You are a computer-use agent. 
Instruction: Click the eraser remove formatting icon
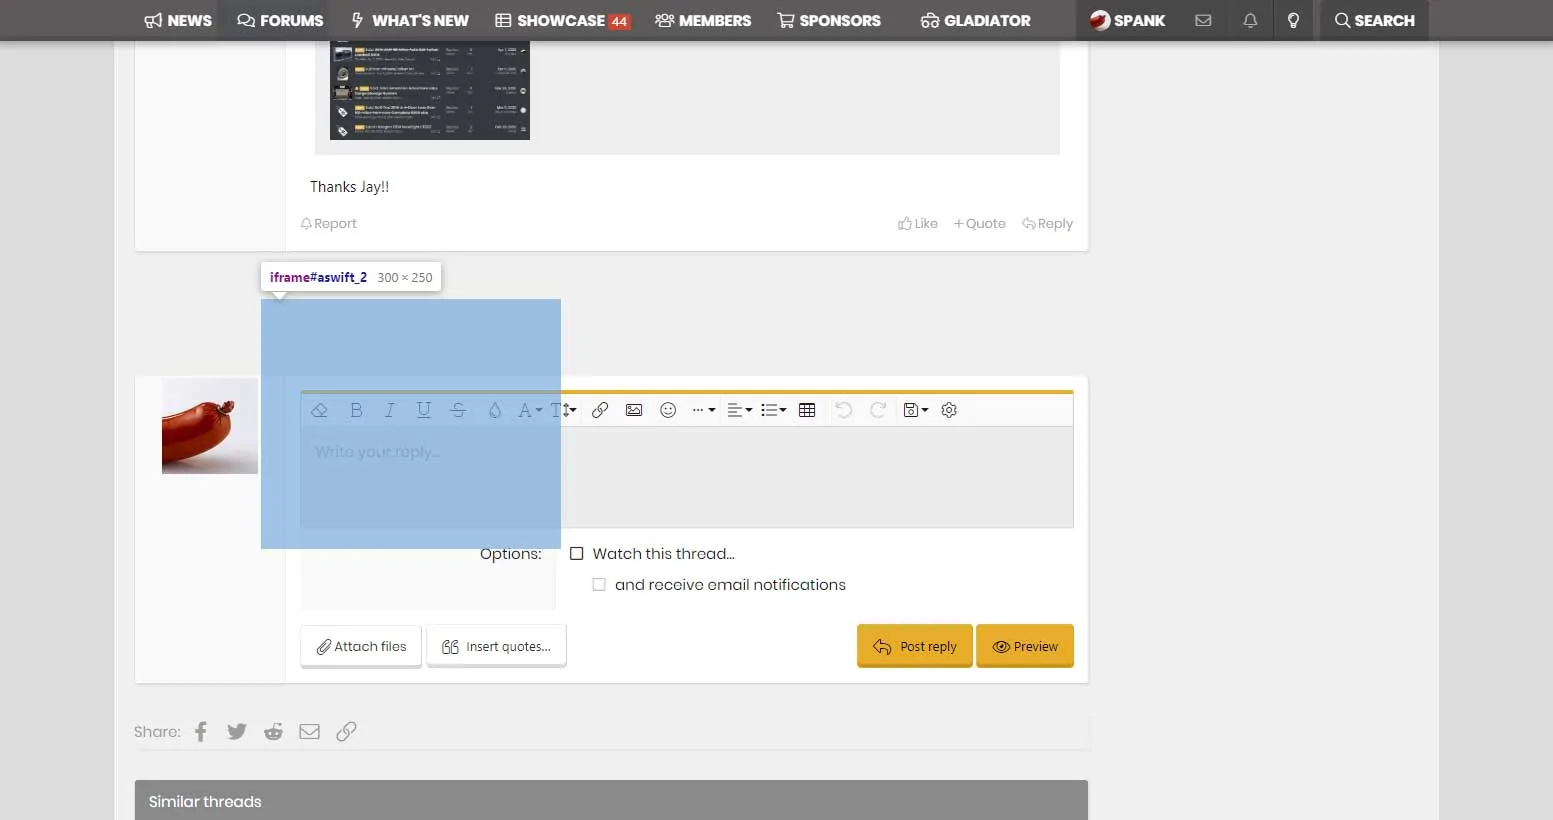(319, 410)
